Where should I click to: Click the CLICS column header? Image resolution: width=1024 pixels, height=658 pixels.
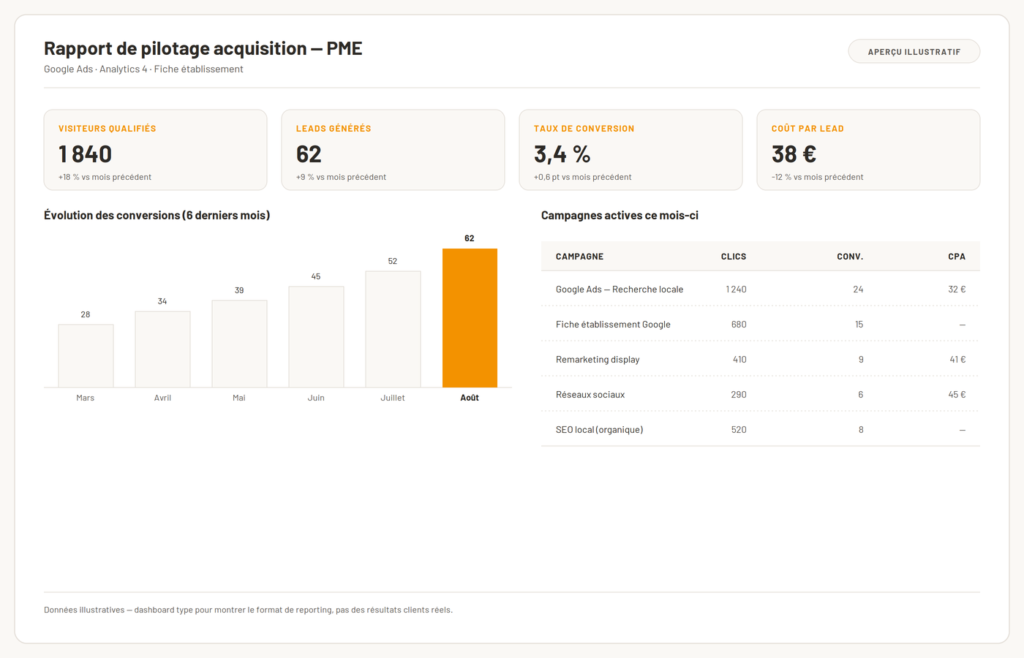(x=733, y=257)
